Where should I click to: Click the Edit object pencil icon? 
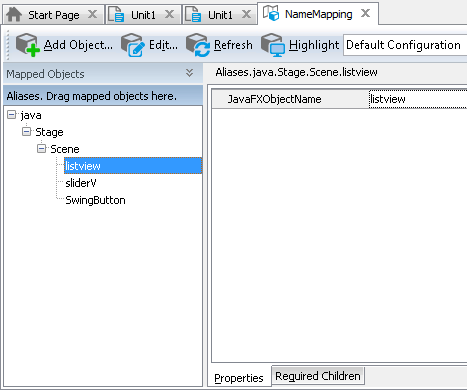(x=133, y=45)
